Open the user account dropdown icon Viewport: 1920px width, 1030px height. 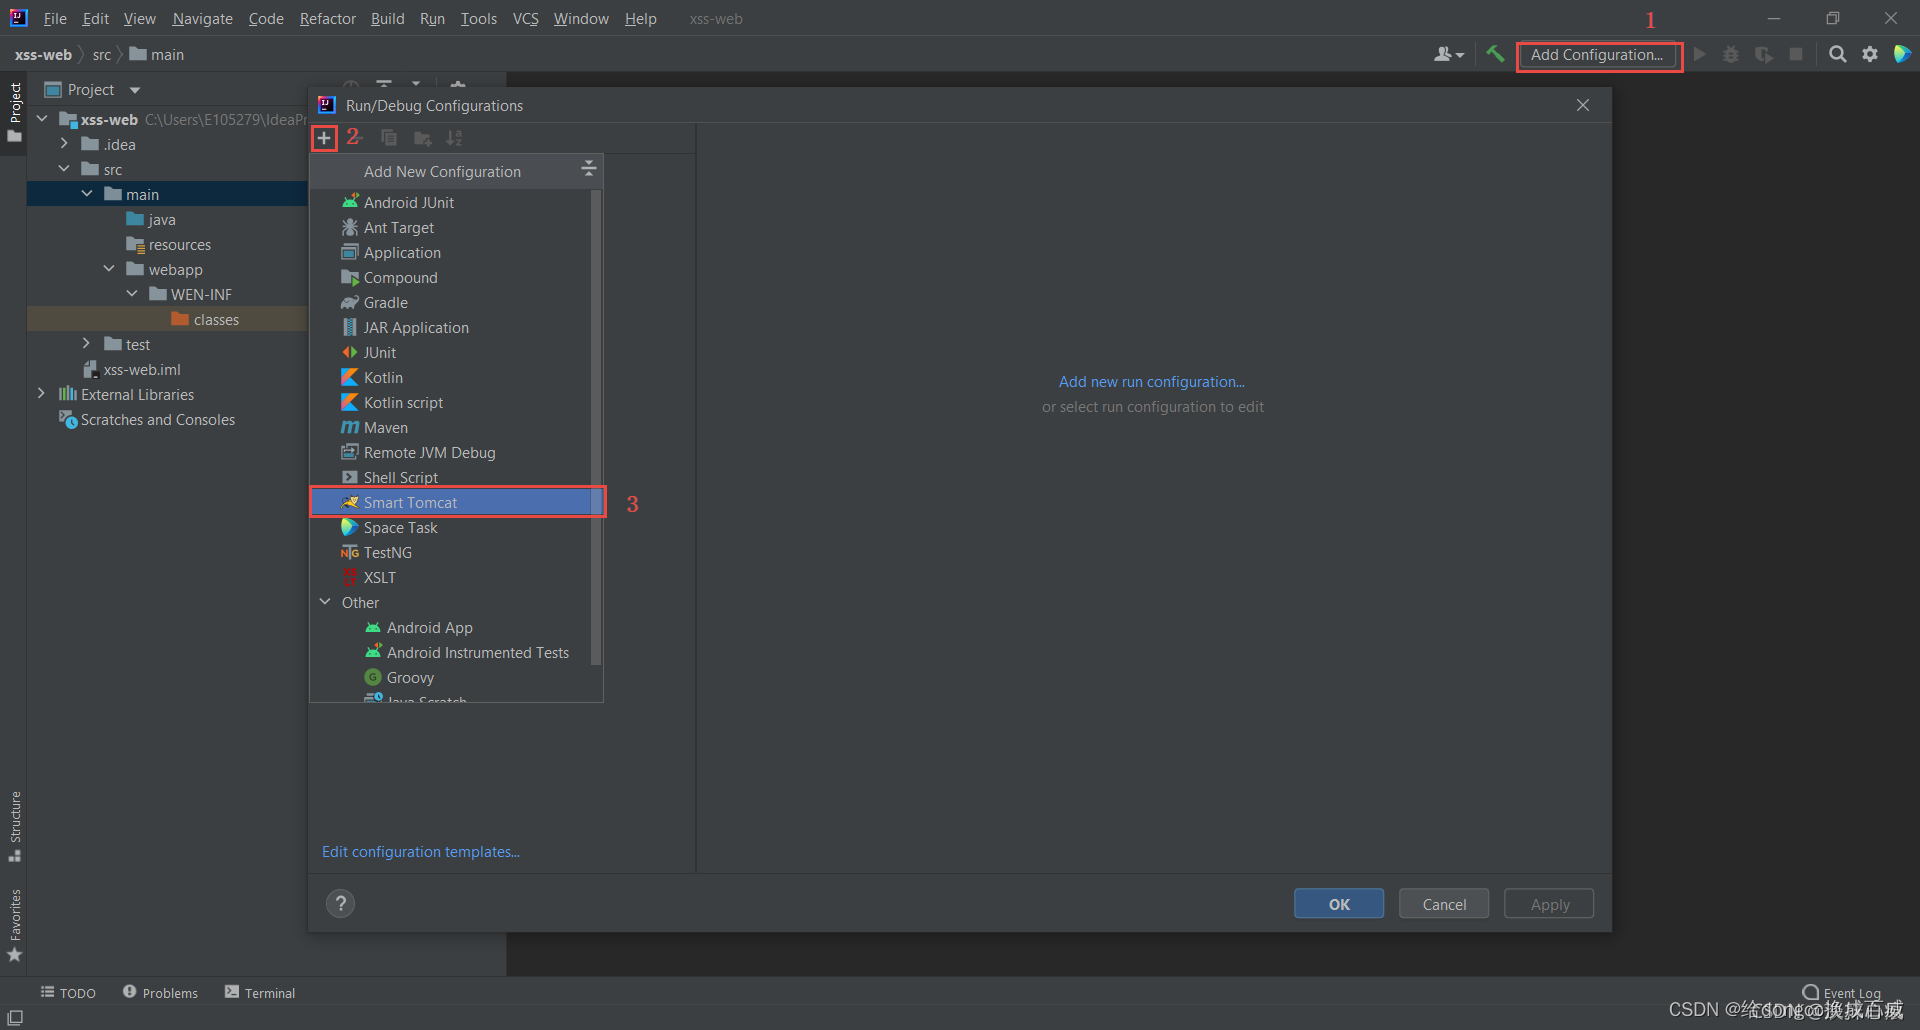1448,54
